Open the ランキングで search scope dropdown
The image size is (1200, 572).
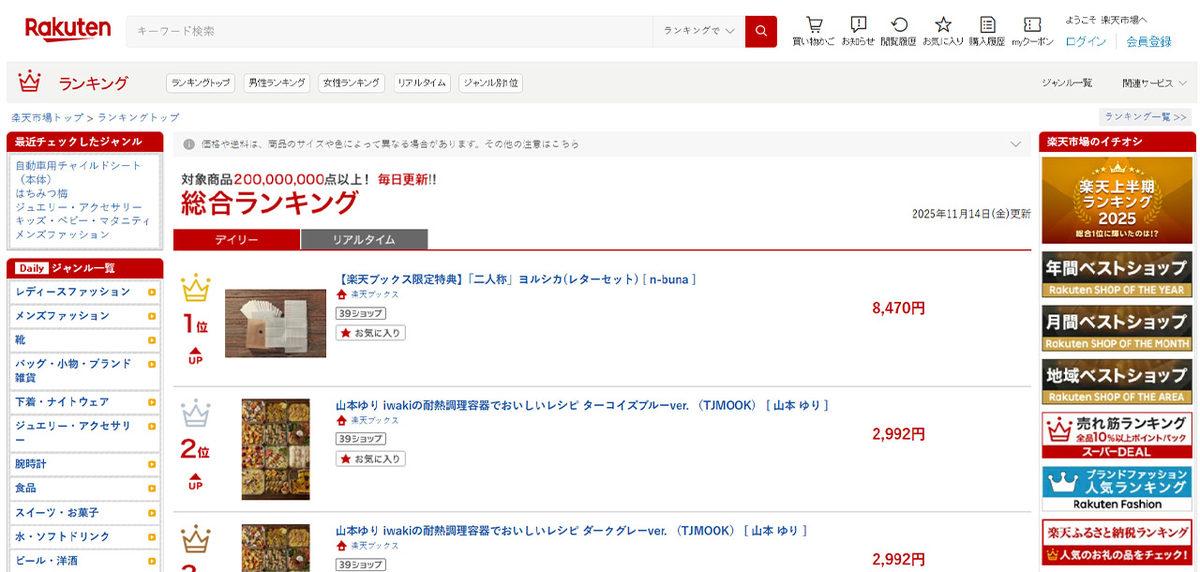point(698,31)
